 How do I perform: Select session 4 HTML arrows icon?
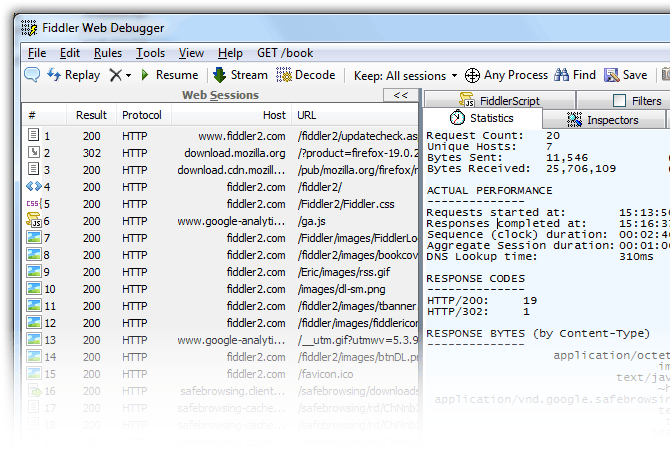click(x=34, y=186)
